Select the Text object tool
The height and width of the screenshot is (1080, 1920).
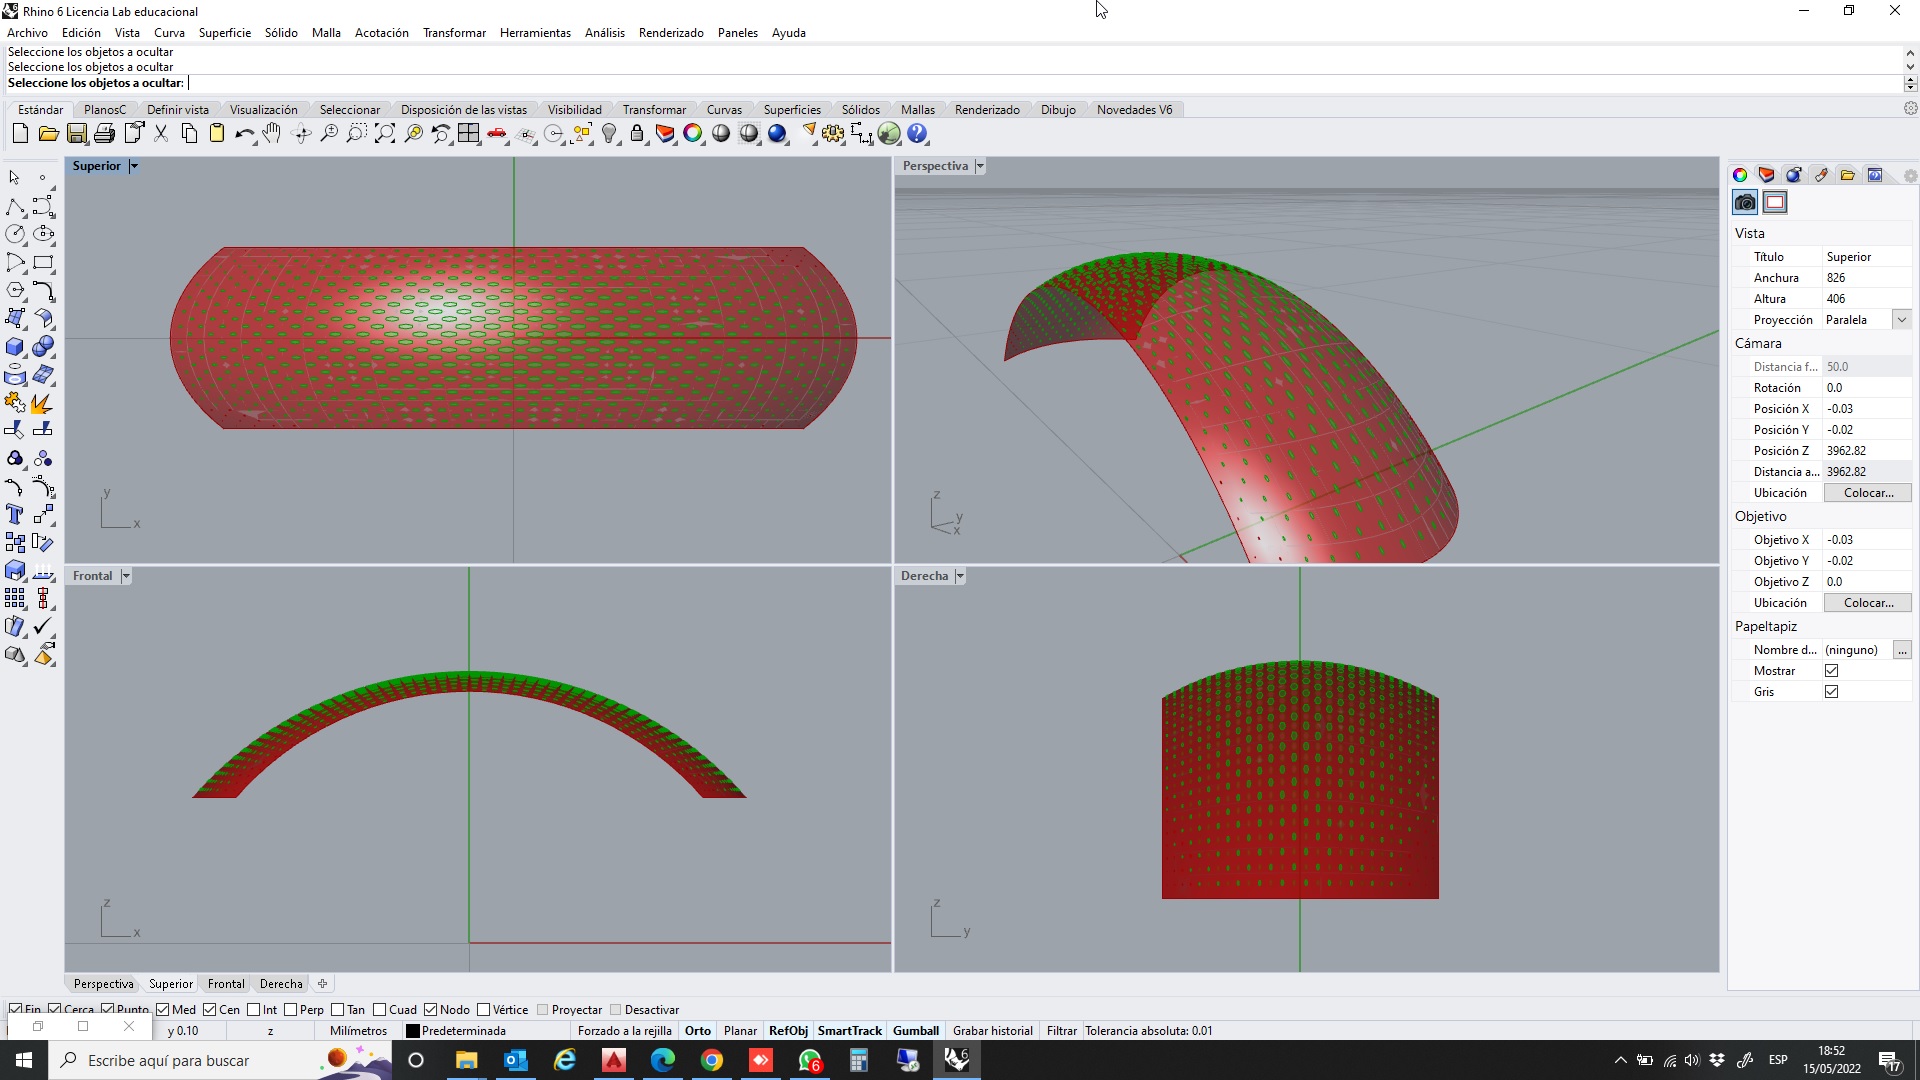[x=15, y=515]
